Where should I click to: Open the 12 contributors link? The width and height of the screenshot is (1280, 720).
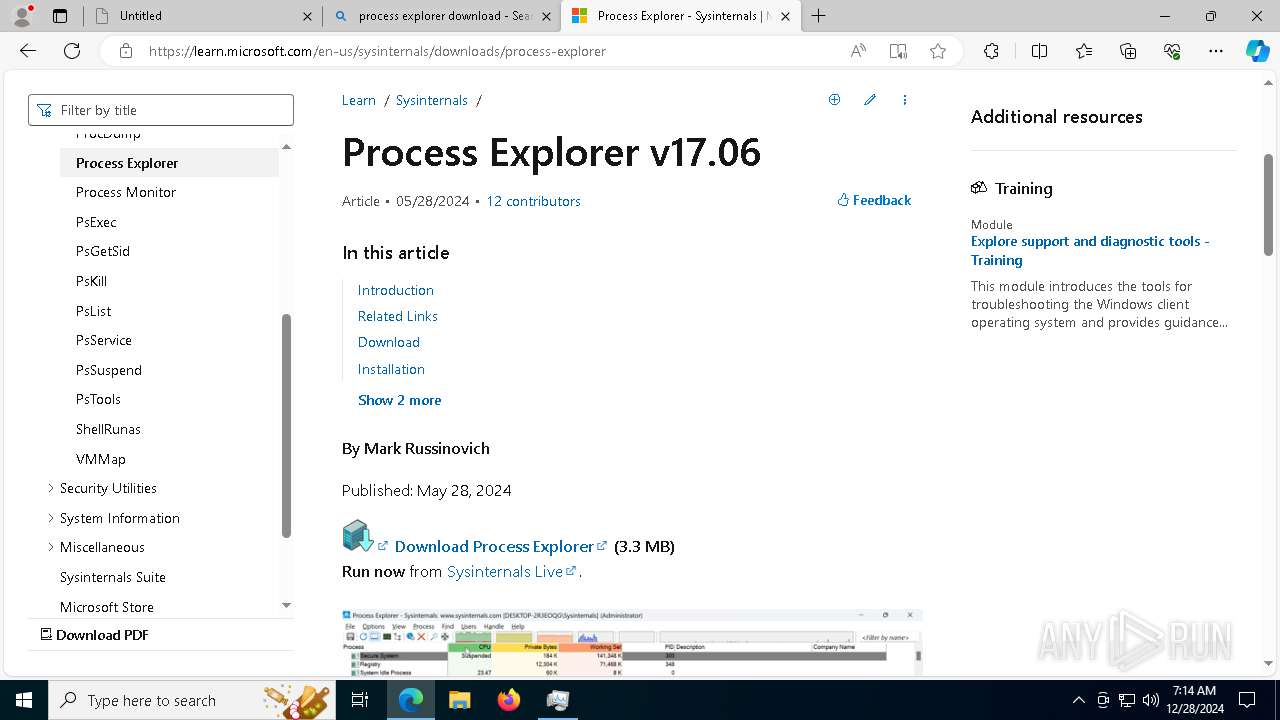(x=533, y=201)
